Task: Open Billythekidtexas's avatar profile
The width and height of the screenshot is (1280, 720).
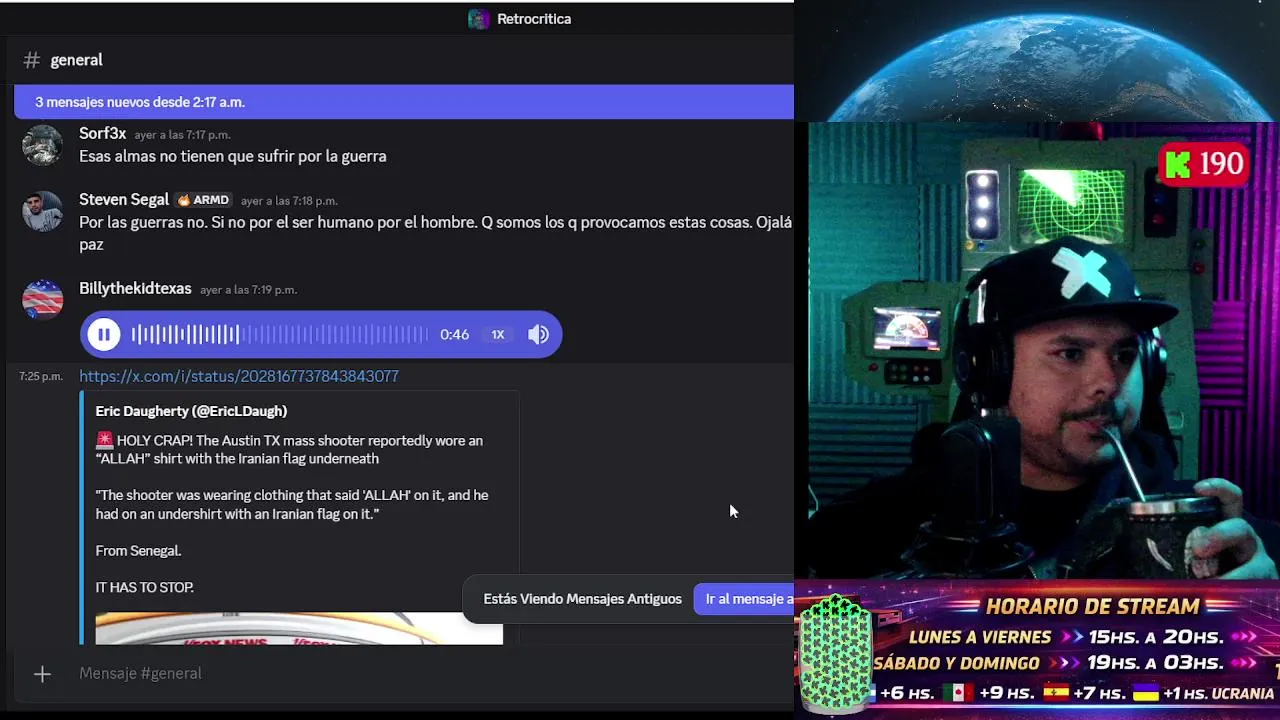Action: coord(42,300)
